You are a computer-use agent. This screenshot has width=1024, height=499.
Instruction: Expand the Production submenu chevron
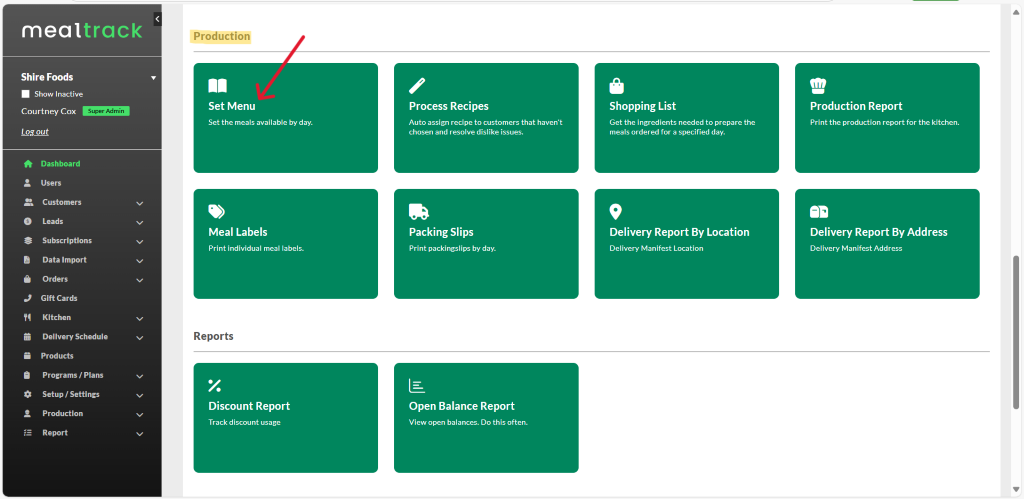point(140,415)
